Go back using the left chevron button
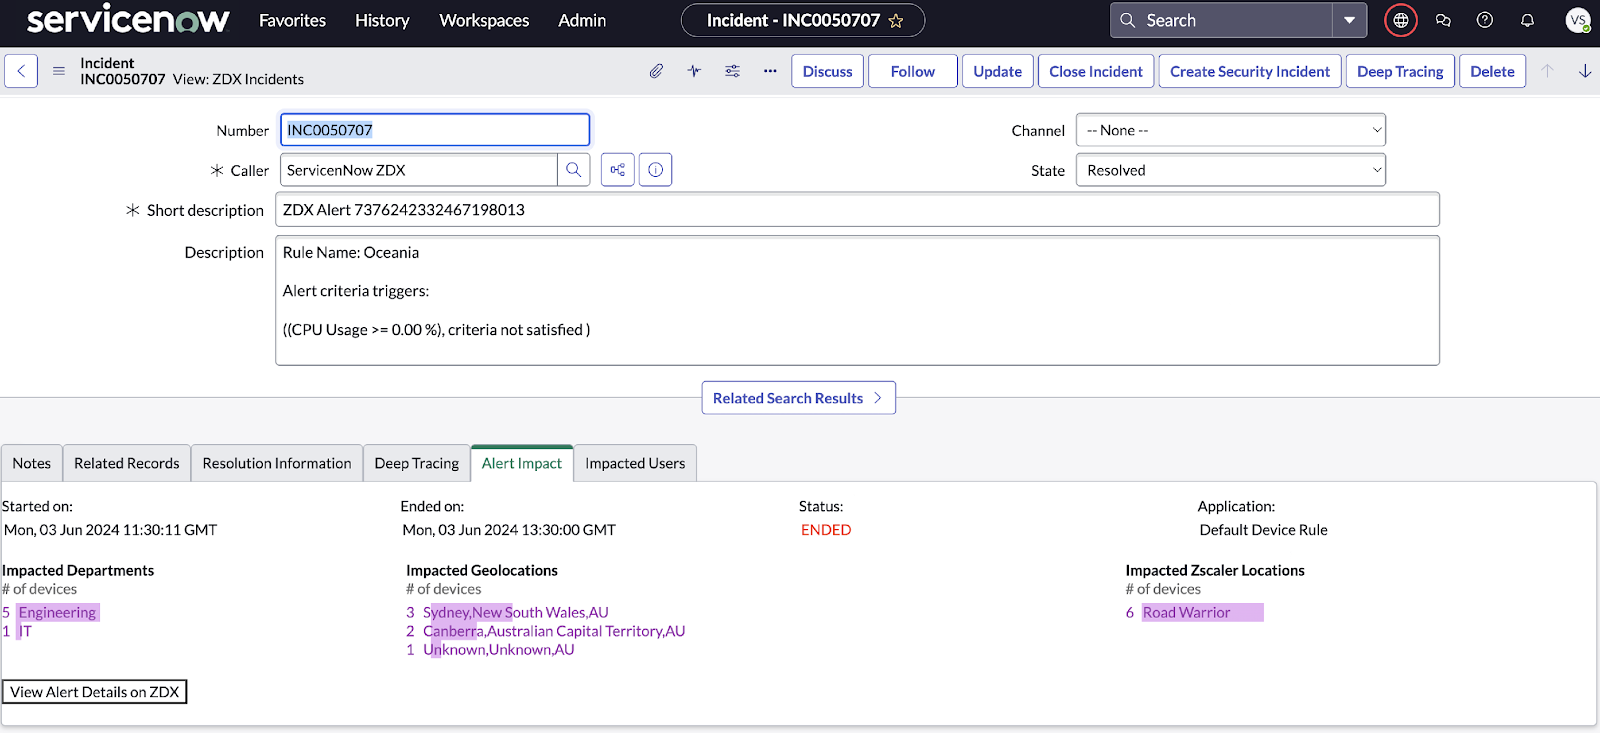 (21, 71)
